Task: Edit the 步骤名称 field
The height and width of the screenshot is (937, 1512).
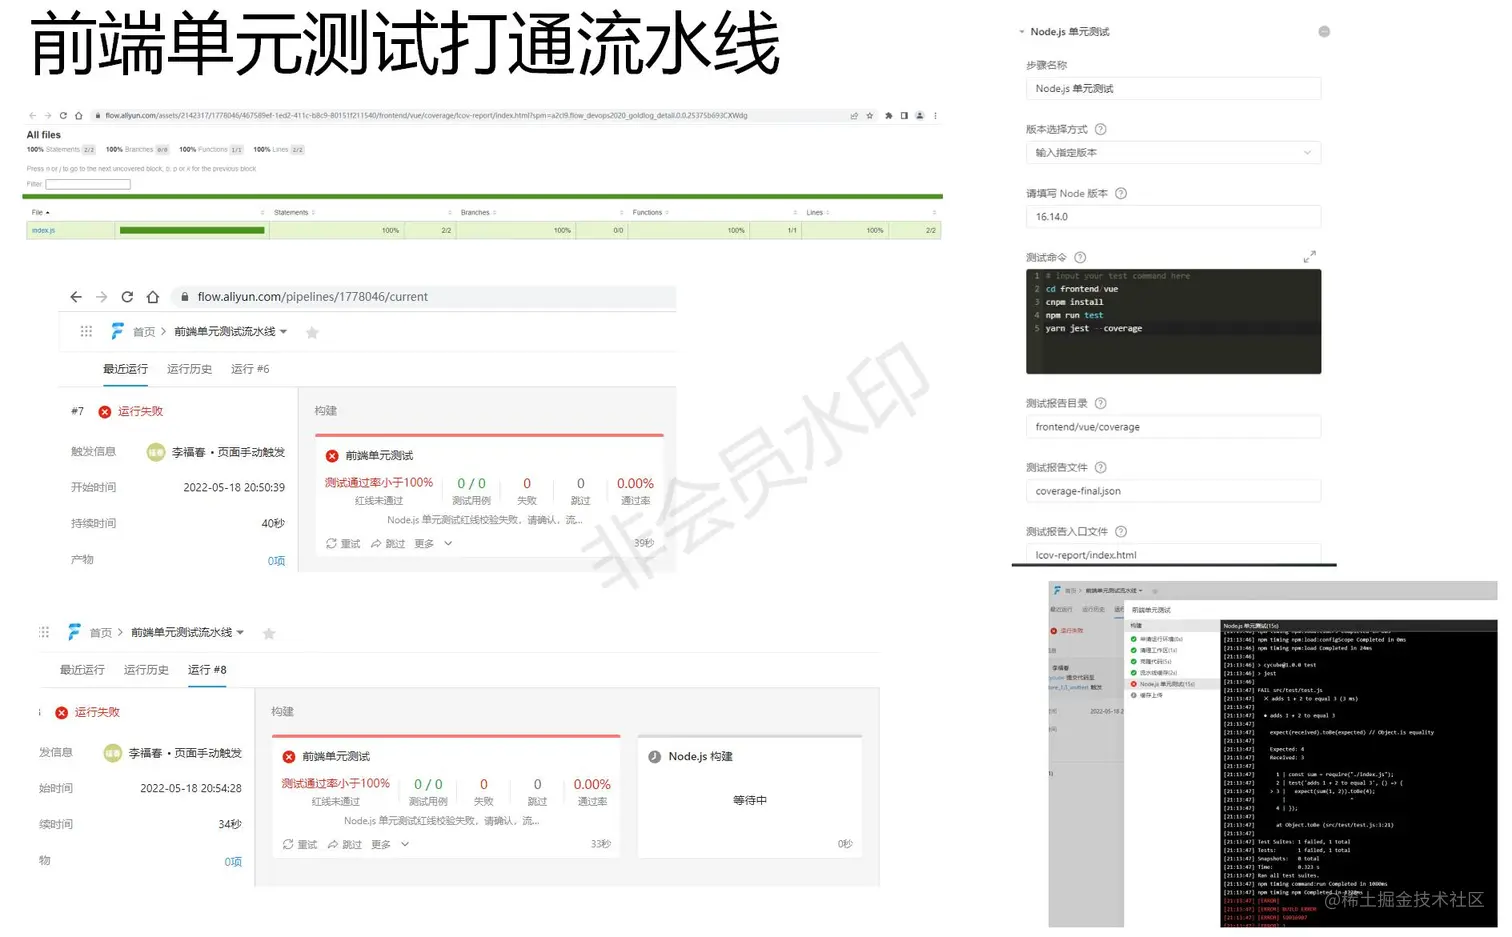Action: [x=1173, y=89]
